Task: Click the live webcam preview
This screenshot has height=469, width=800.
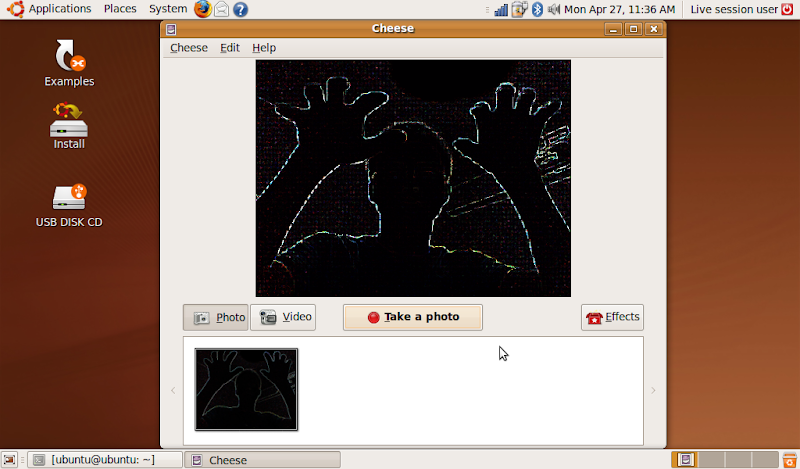Action: coord(413,178)
